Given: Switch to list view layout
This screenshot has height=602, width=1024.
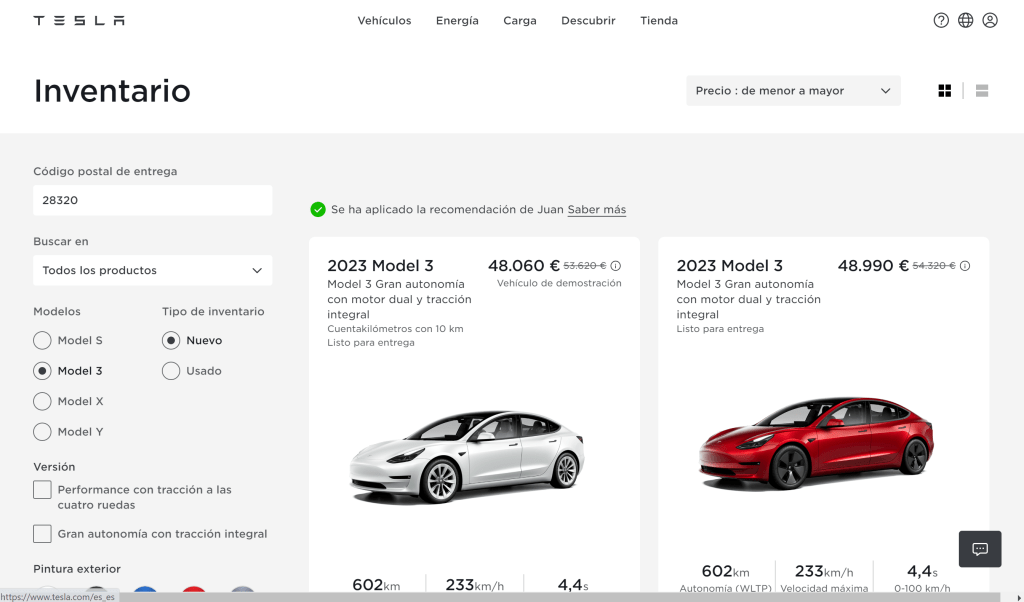Looking at the screenshot, I should [982, 91].
